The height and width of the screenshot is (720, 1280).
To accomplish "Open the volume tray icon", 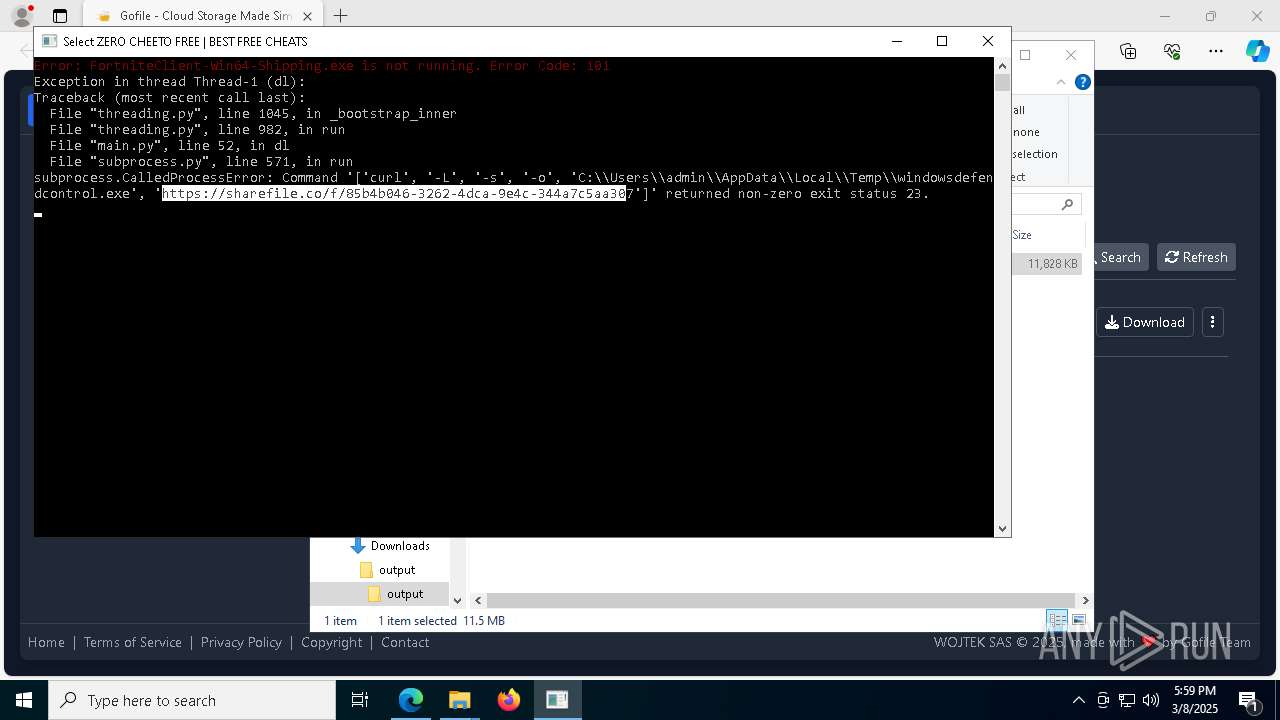I will 1151,700.
